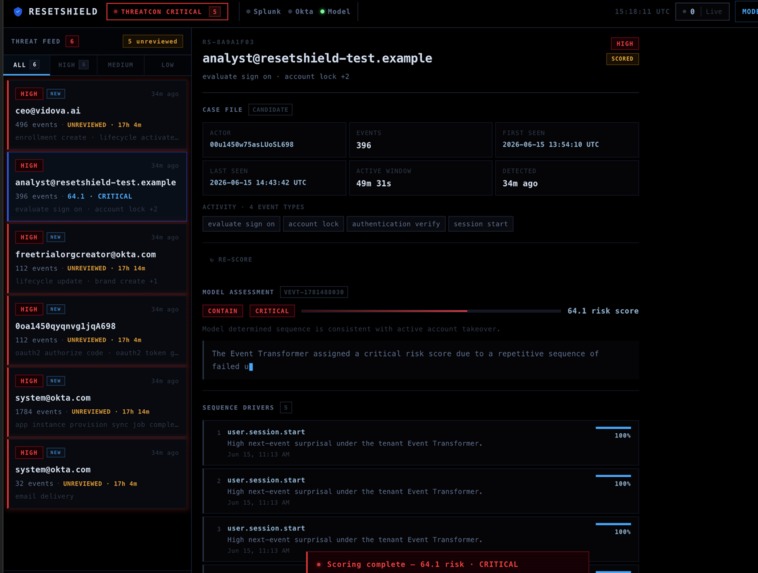Click the Splunk connection status indicator

[x=263, y=12]
